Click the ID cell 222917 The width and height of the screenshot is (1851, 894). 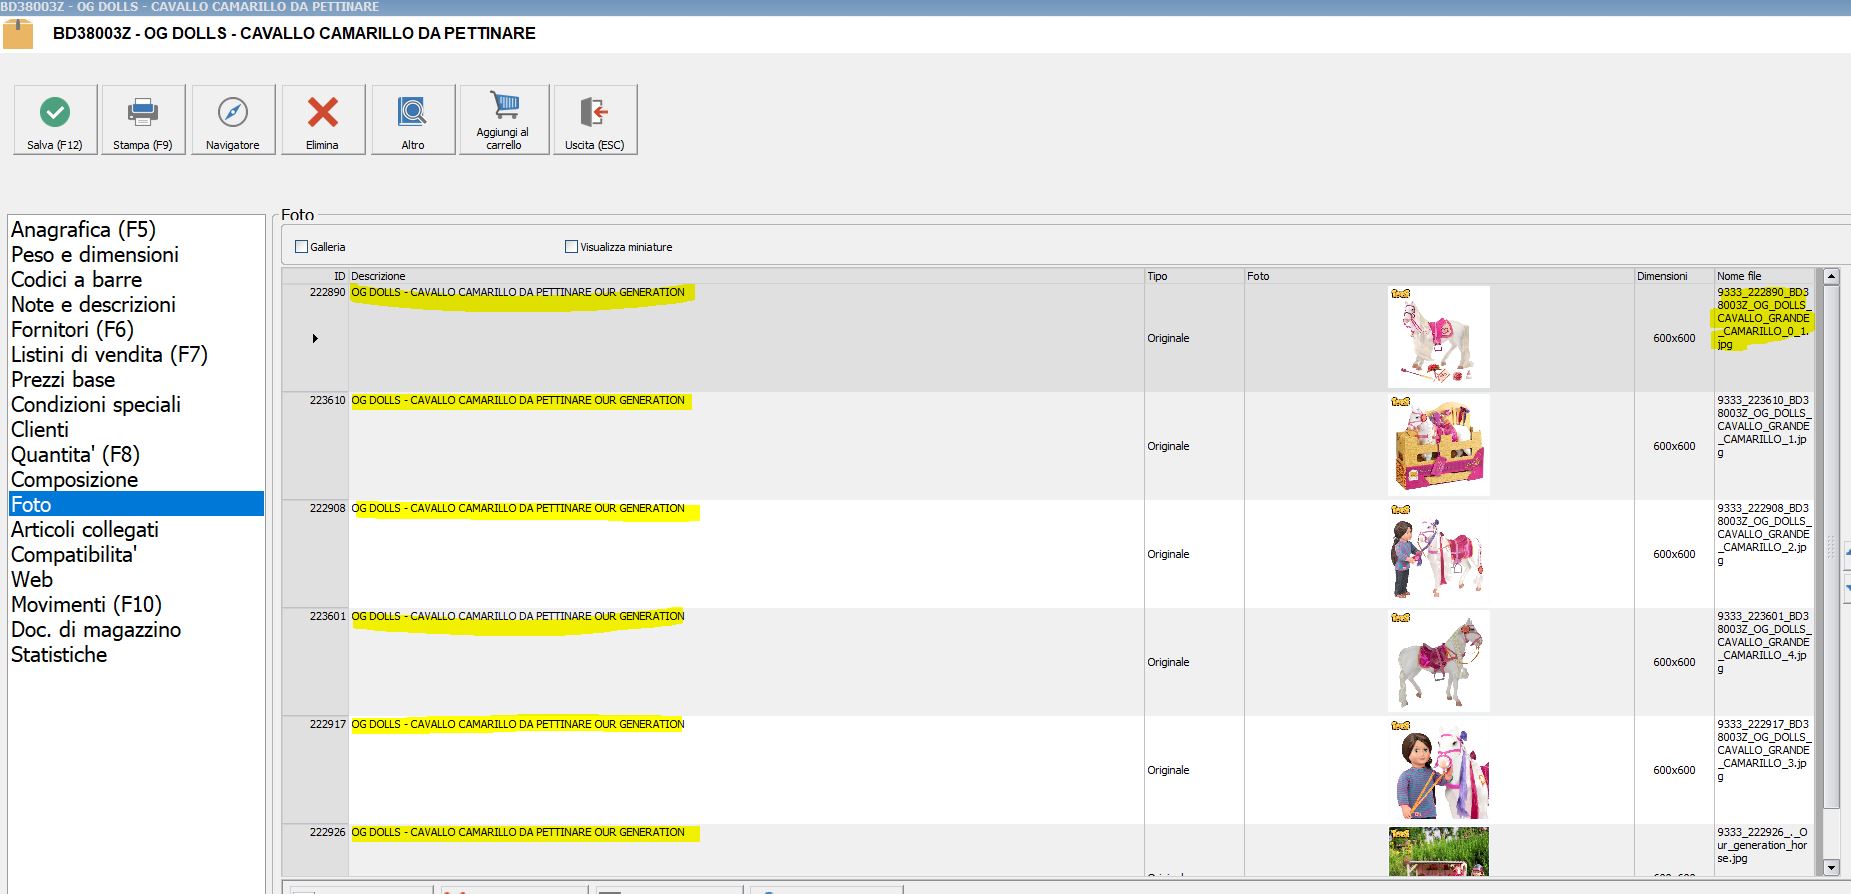[327, 725]
